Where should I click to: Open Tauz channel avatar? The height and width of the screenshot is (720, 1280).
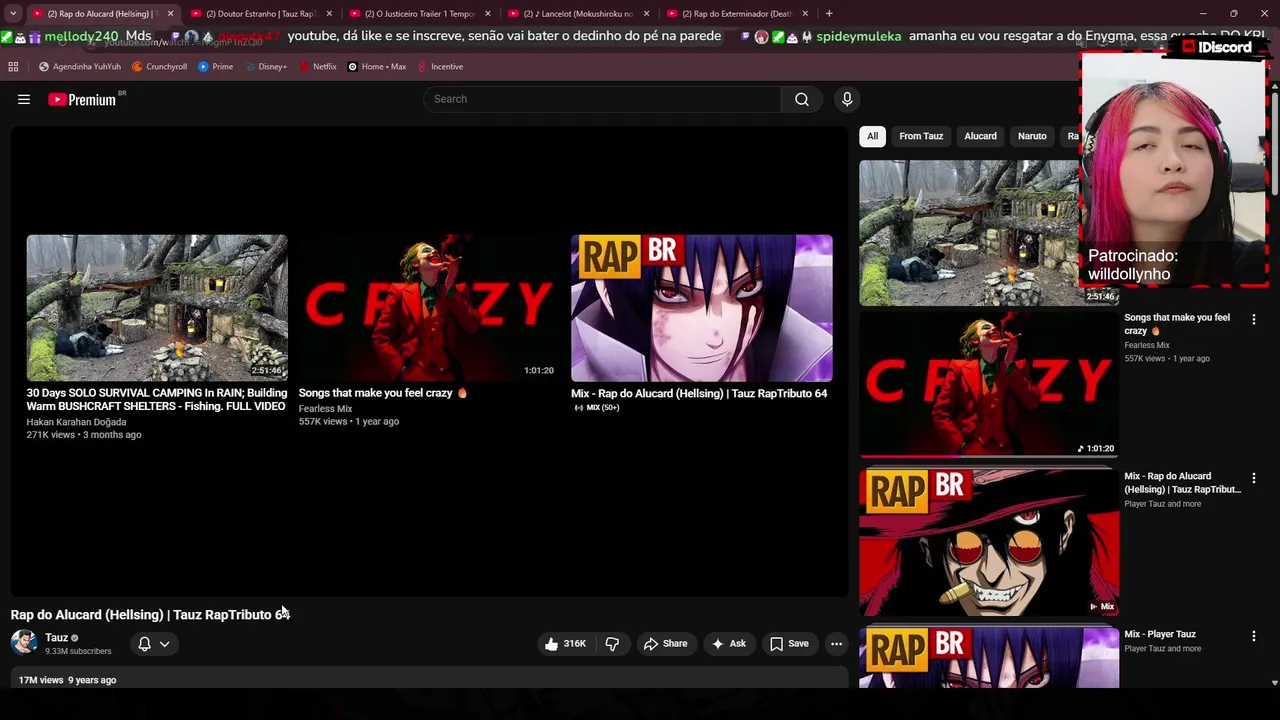click(24, 642)
